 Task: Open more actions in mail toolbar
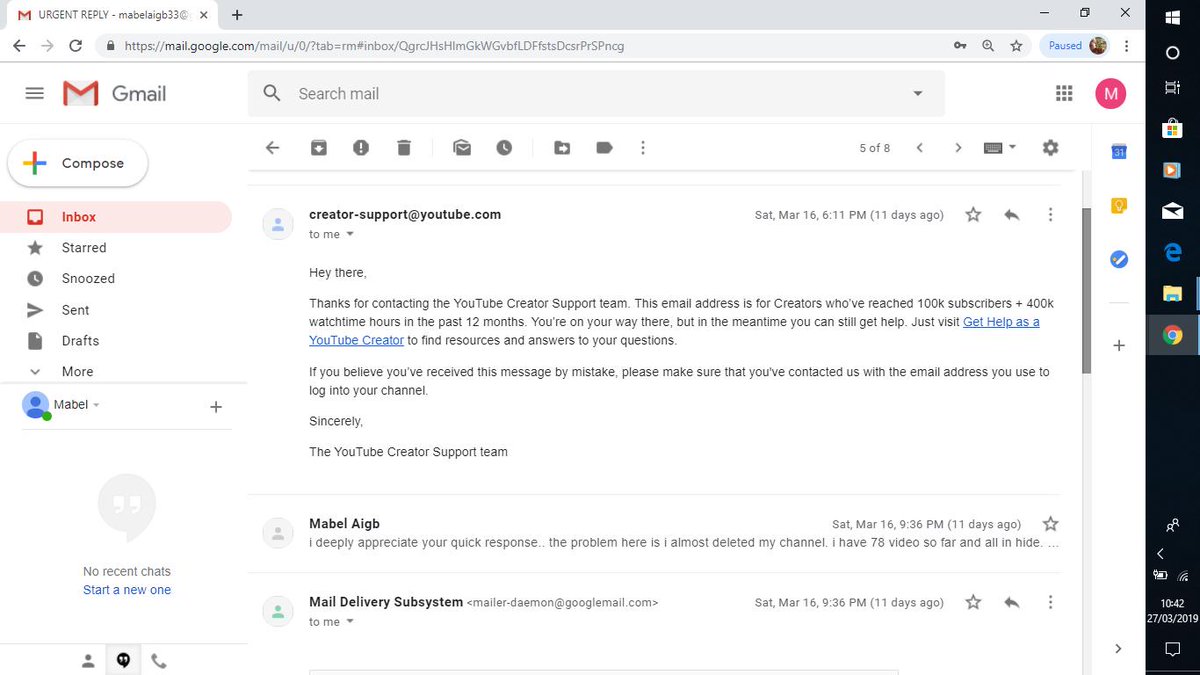643,147
